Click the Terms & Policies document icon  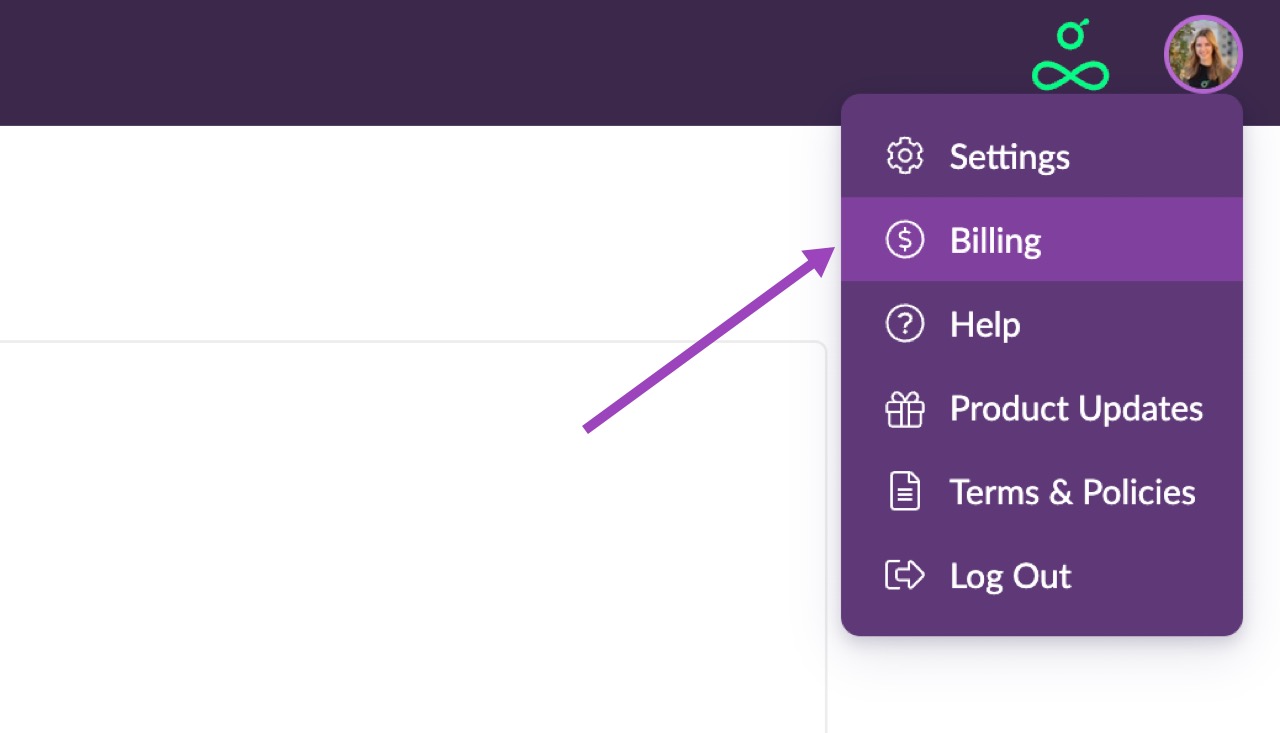(905, 492)
